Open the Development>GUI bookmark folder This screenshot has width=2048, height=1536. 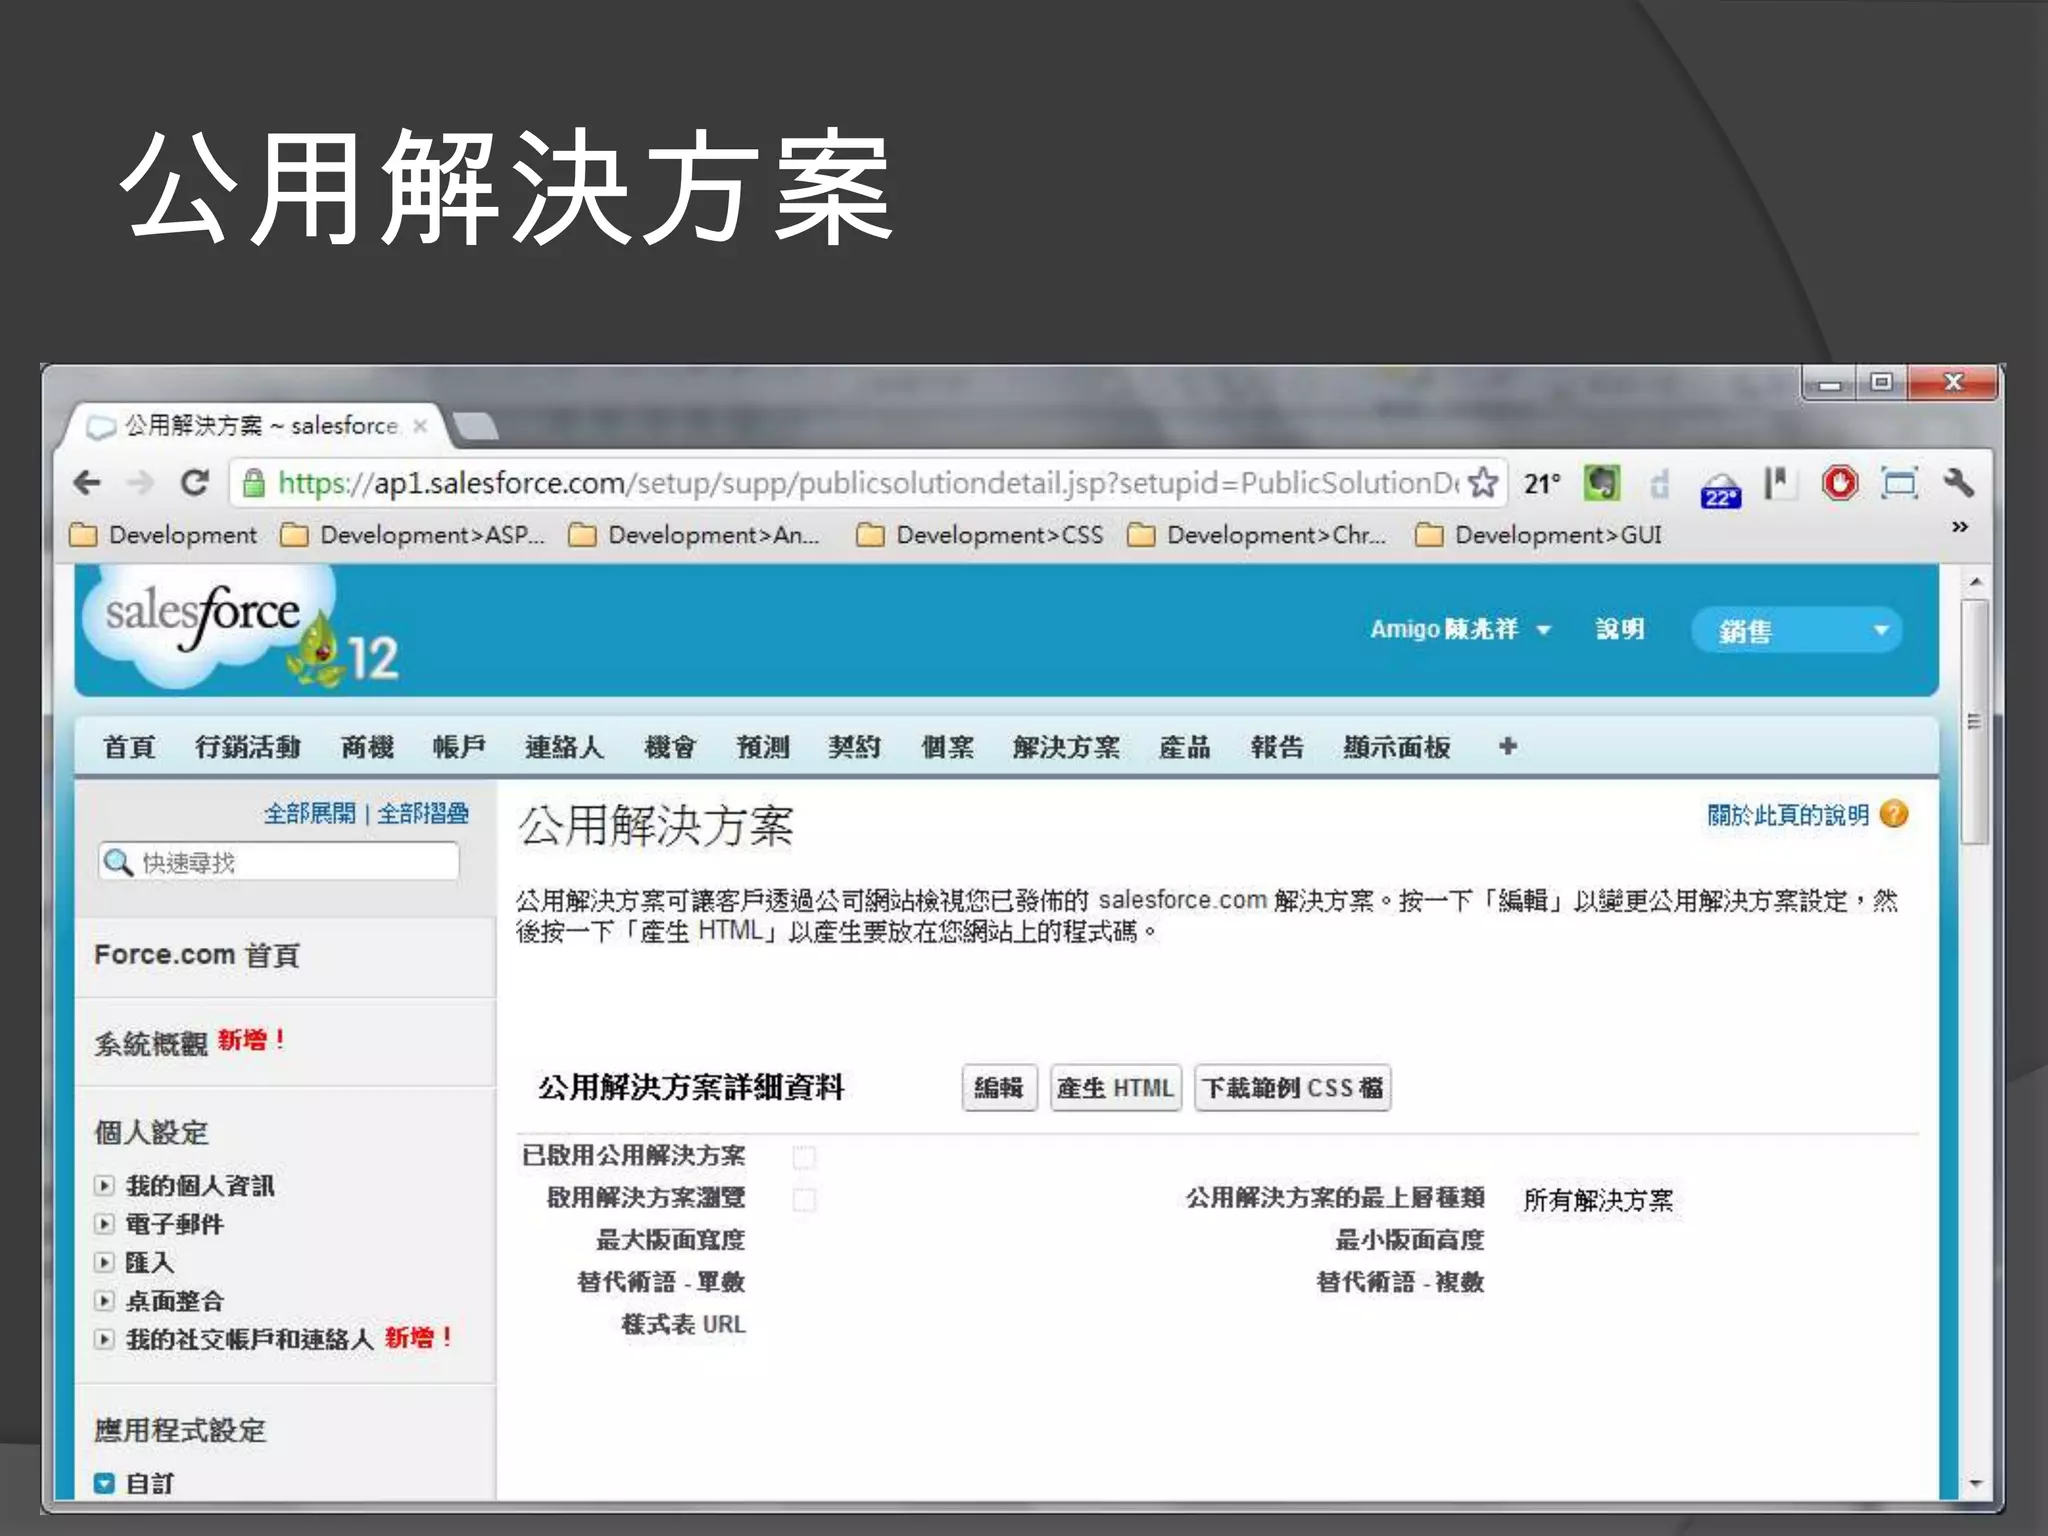pos(1539,535)
